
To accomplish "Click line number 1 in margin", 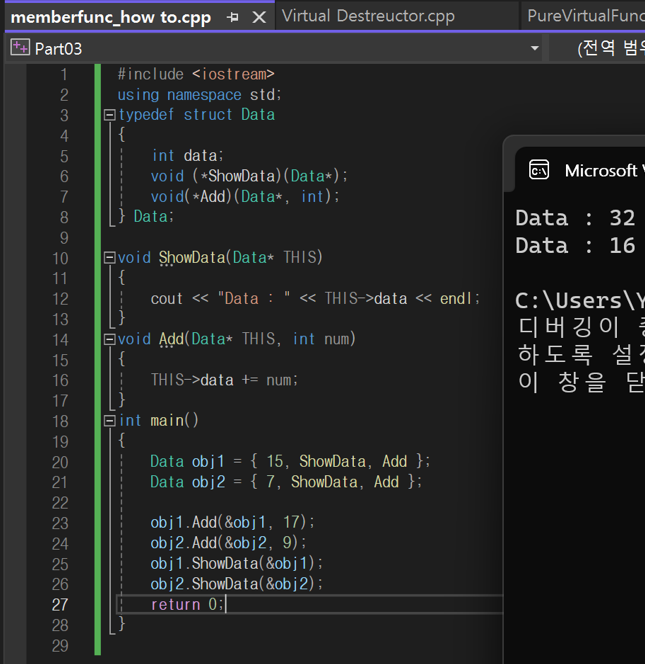I will tap(64, 75).
